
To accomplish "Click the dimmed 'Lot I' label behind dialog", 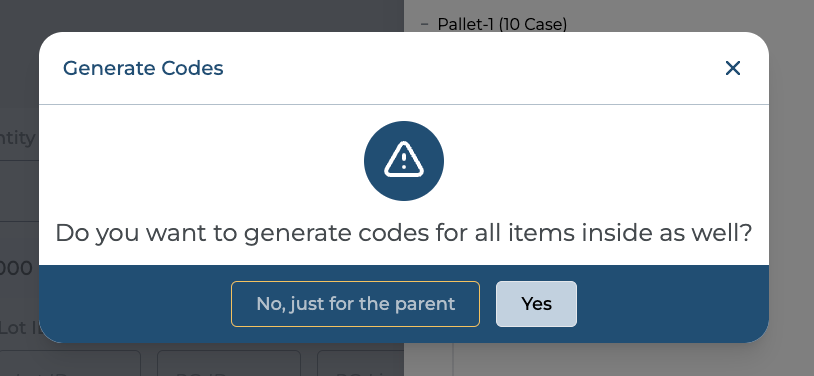I will click(x=19, y=328).
